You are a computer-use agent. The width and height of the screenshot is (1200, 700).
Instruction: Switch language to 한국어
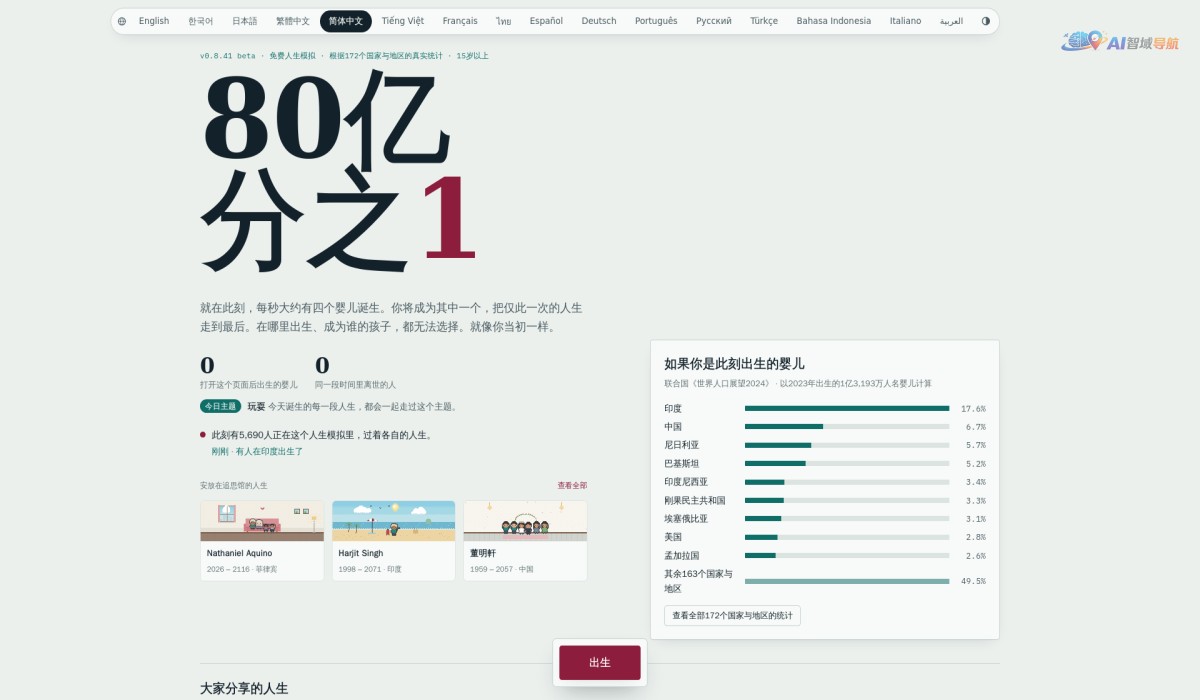[200, 21]
